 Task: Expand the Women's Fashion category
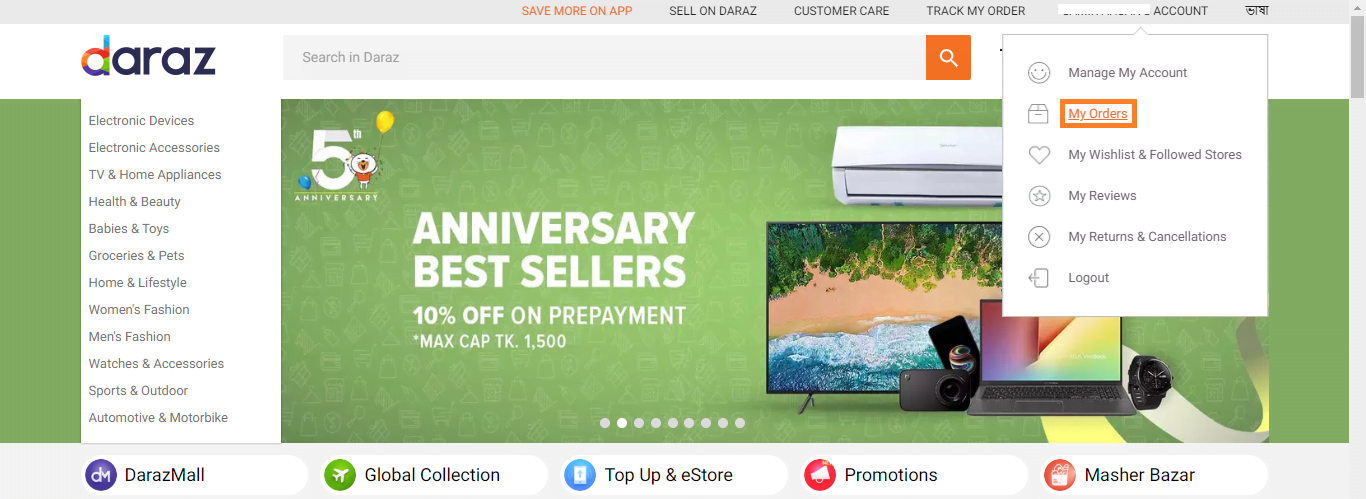139,310
